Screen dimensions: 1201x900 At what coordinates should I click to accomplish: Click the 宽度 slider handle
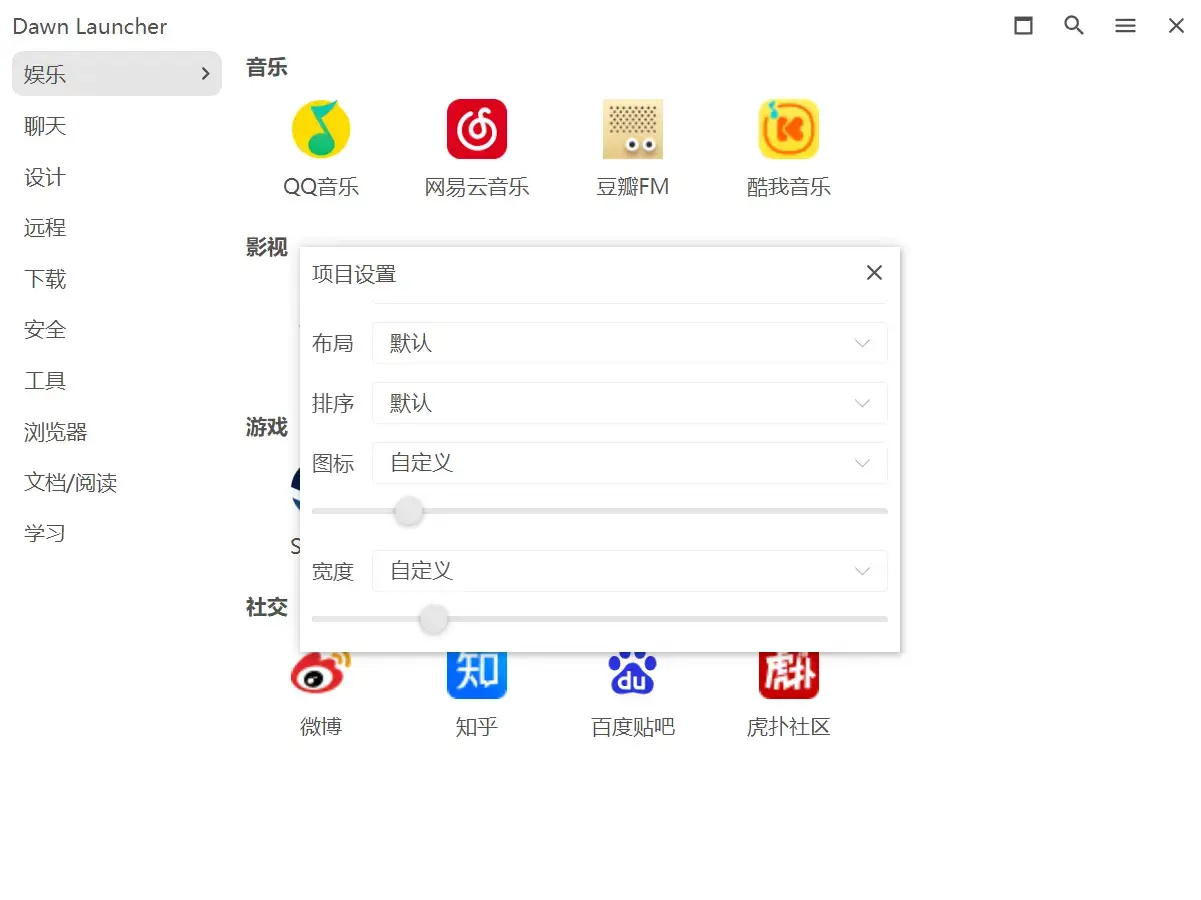[x=433, y=619]
